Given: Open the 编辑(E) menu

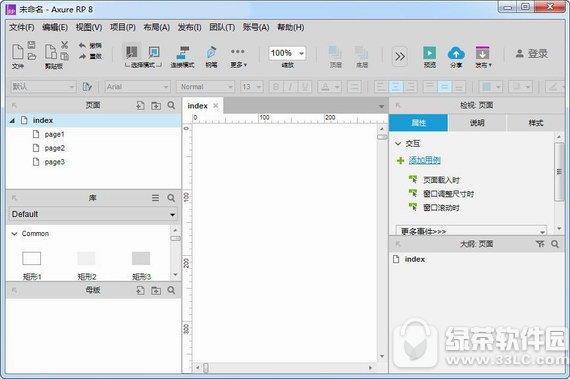Looking at the screenshot, I should [55, 27].
